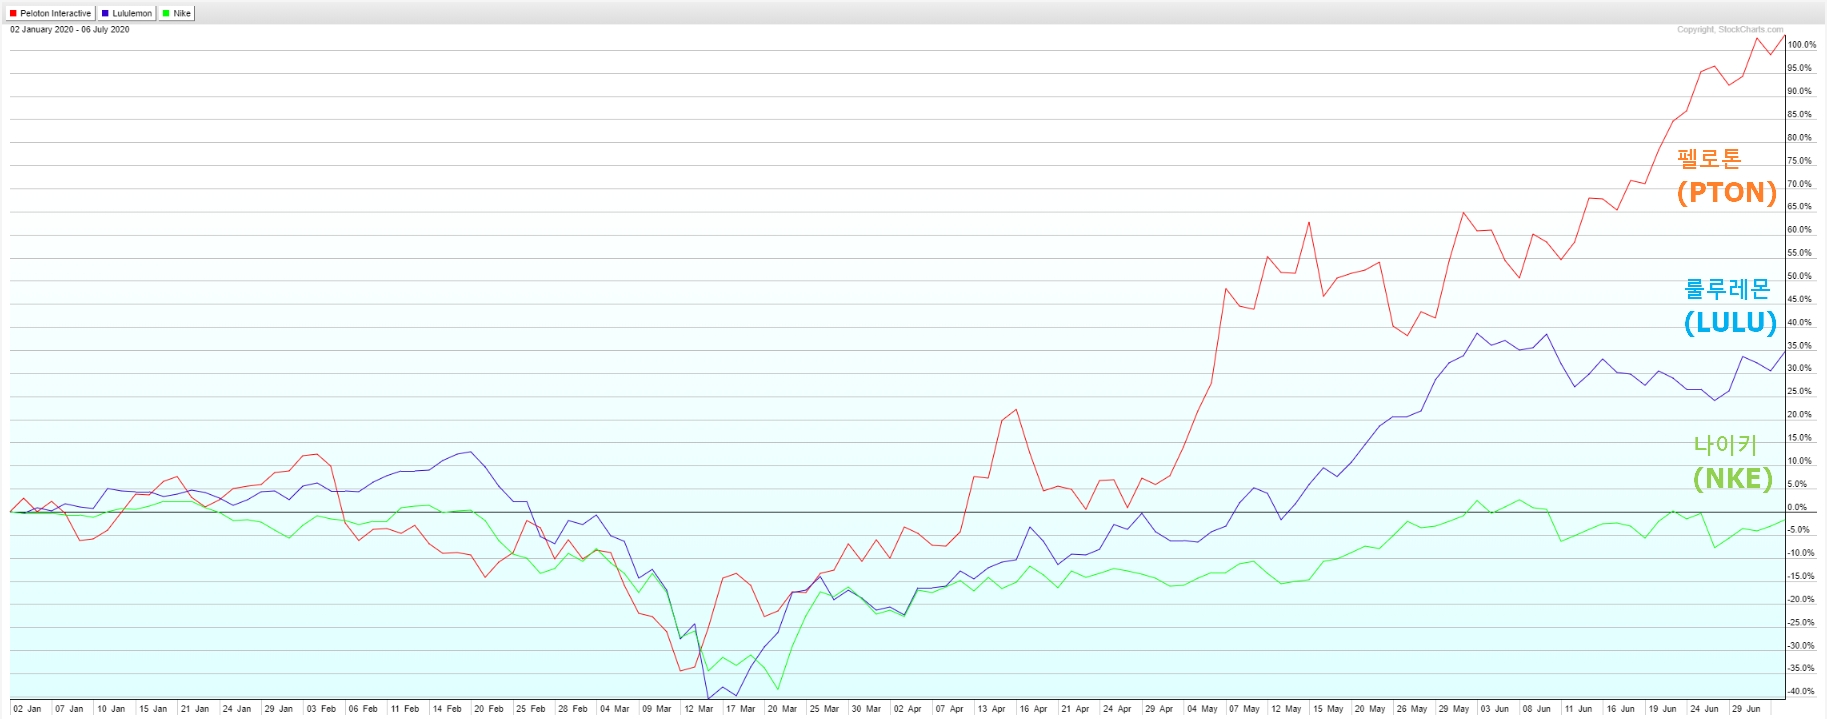Click the 40.0% y-axis label
The width and height of the screenshot is (1827, 719).
click(x=1800, y=322)
